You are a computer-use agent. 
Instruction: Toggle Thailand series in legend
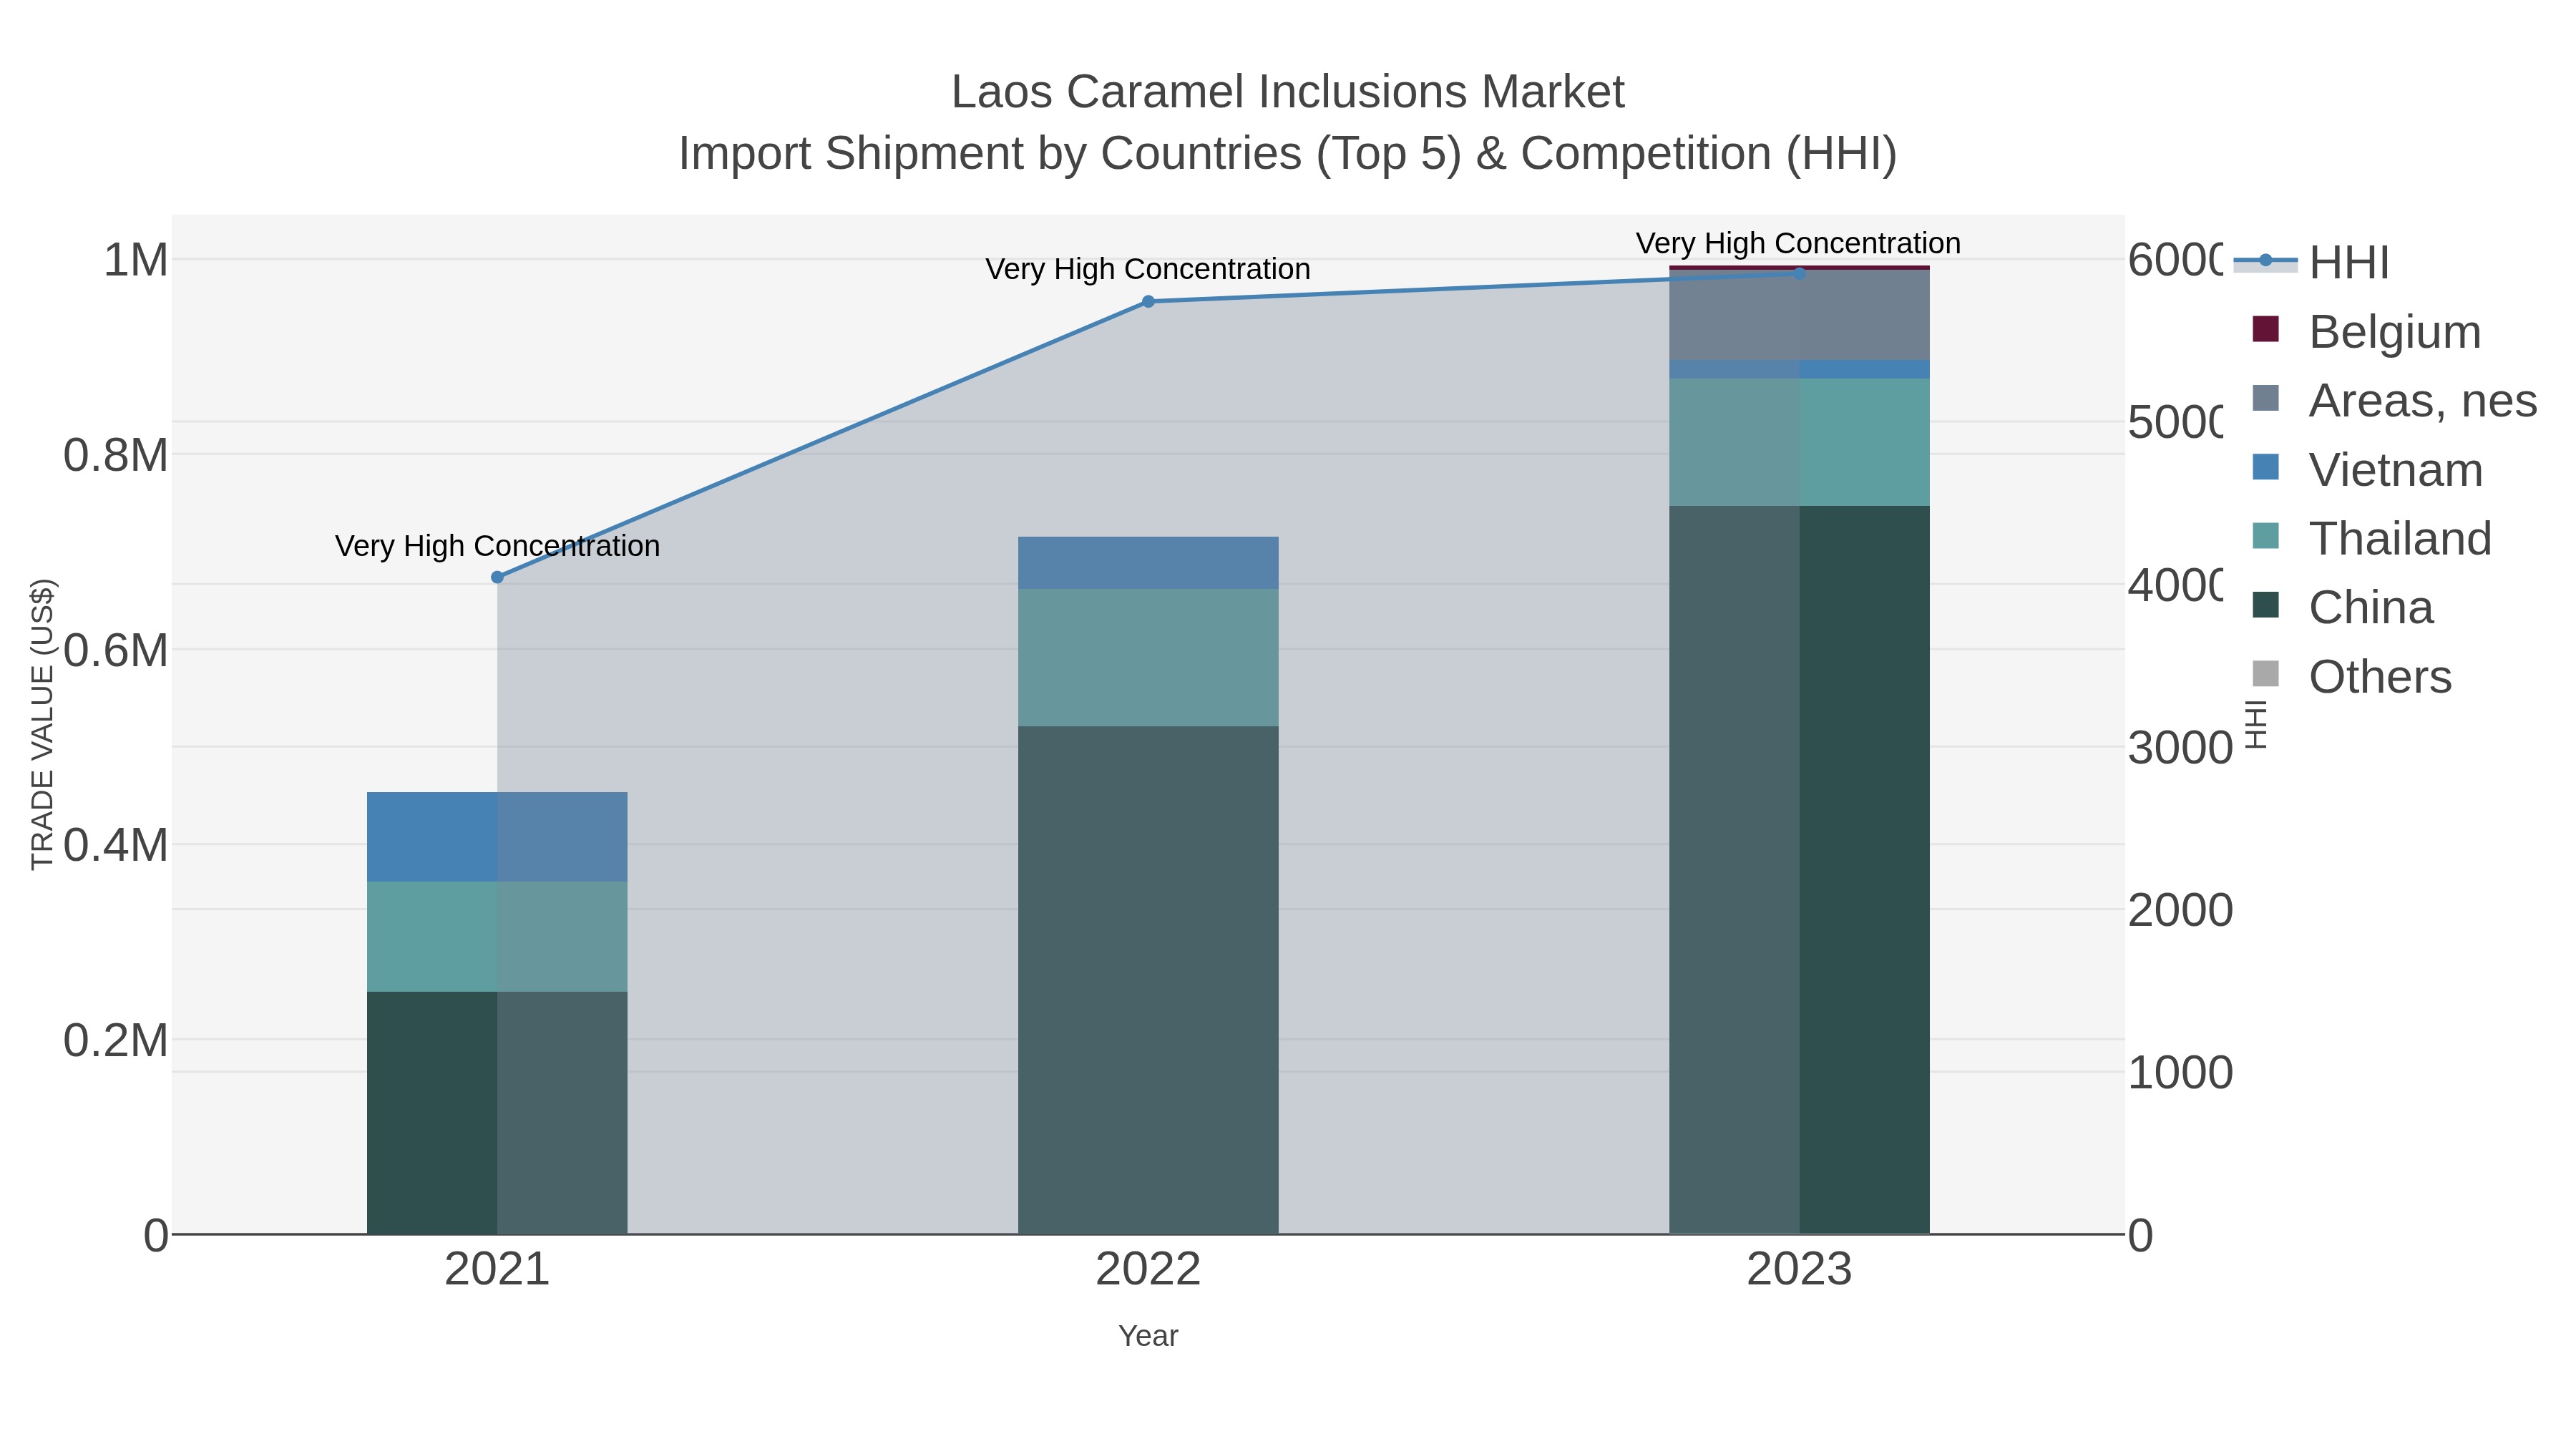click(x=2372, y=538)
